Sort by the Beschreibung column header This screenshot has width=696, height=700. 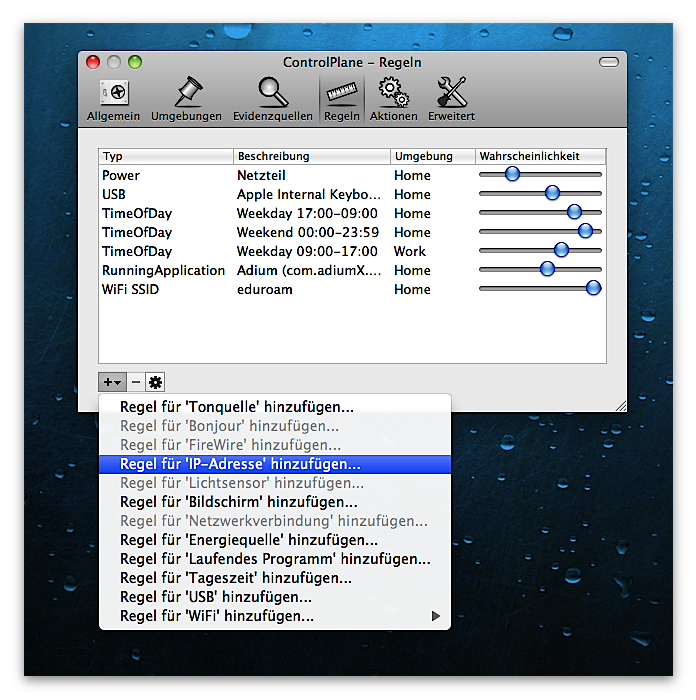312,156
